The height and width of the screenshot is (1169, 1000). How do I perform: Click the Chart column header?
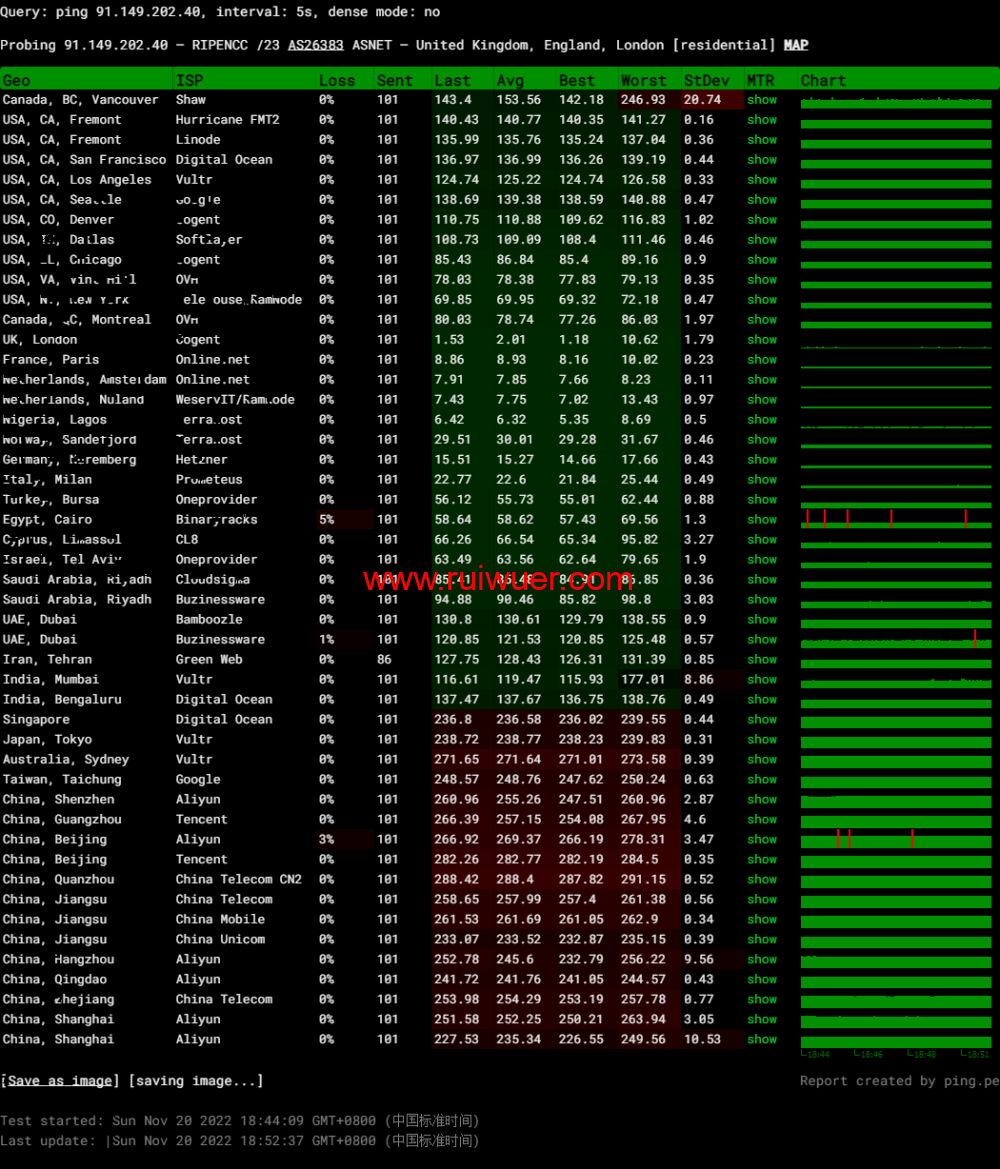[823, 80]
